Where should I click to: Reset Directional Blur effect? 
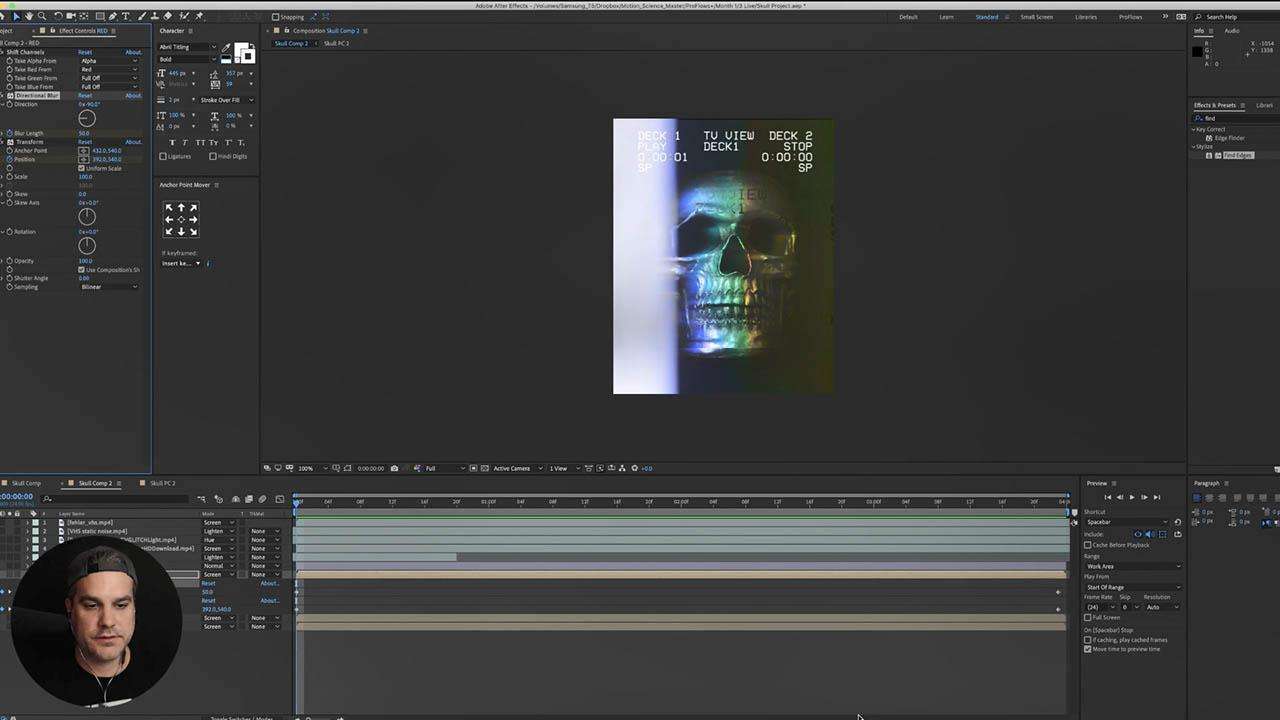pyautogui.click(x=85, y=96)
